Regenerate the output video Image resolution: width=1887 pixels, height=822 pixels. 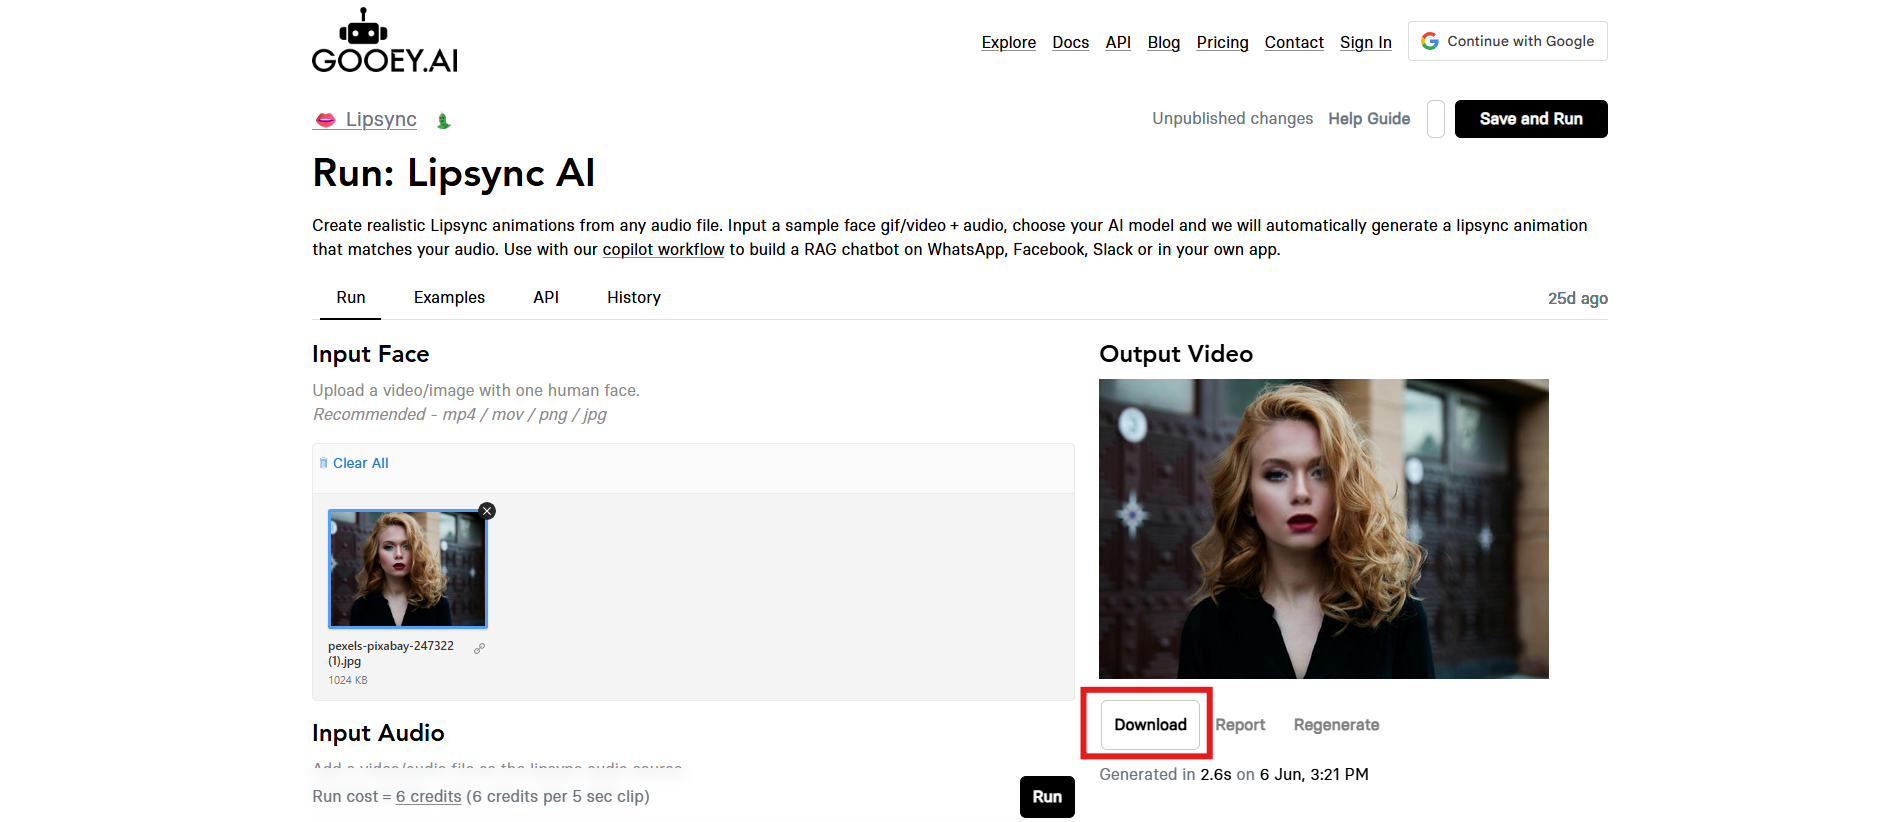click(x=1336, y=725)
